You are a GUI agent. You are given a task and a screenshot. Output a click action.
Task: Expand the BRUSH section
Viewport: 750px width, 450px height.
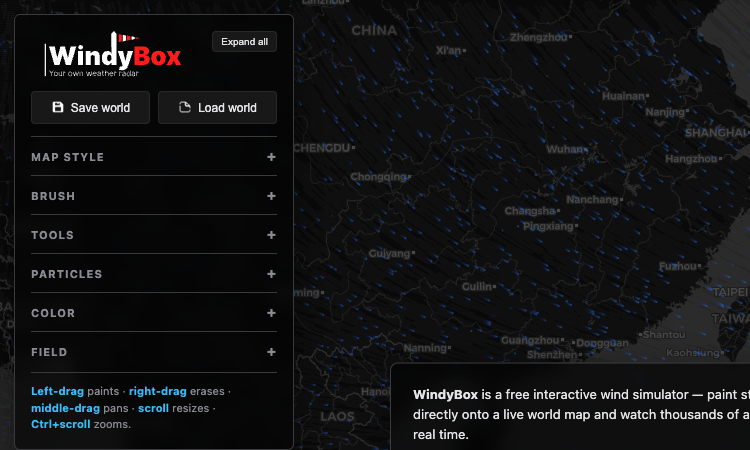154,196
